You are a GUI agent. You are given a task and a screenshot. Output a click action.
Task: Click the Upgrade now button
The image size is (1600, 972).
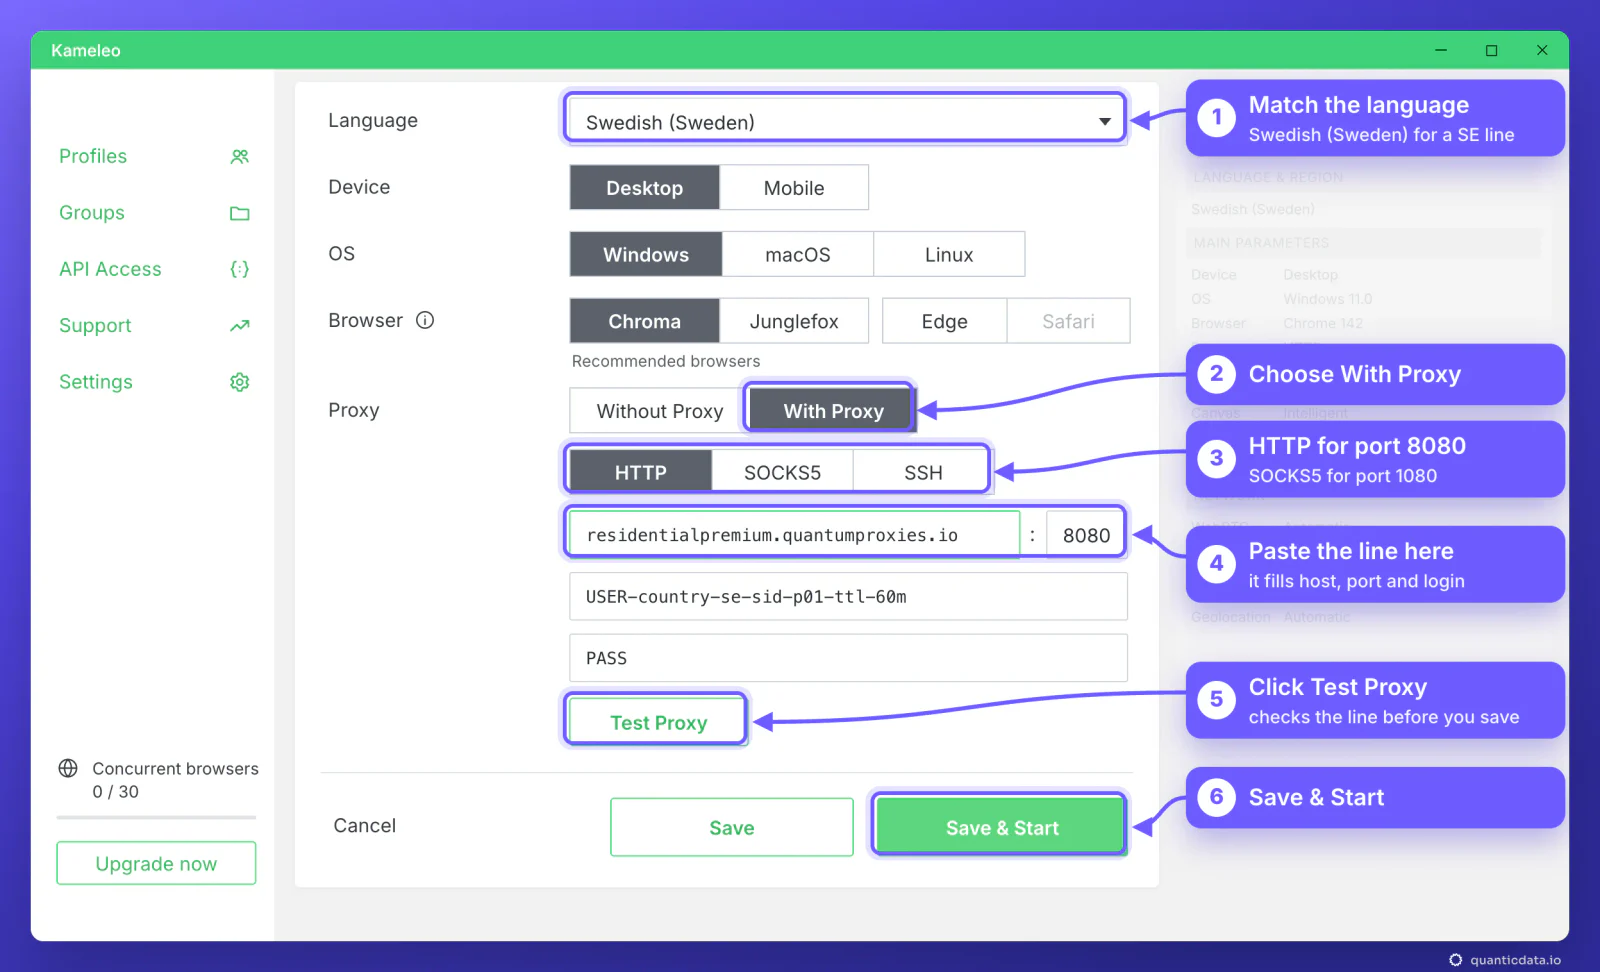156,863
